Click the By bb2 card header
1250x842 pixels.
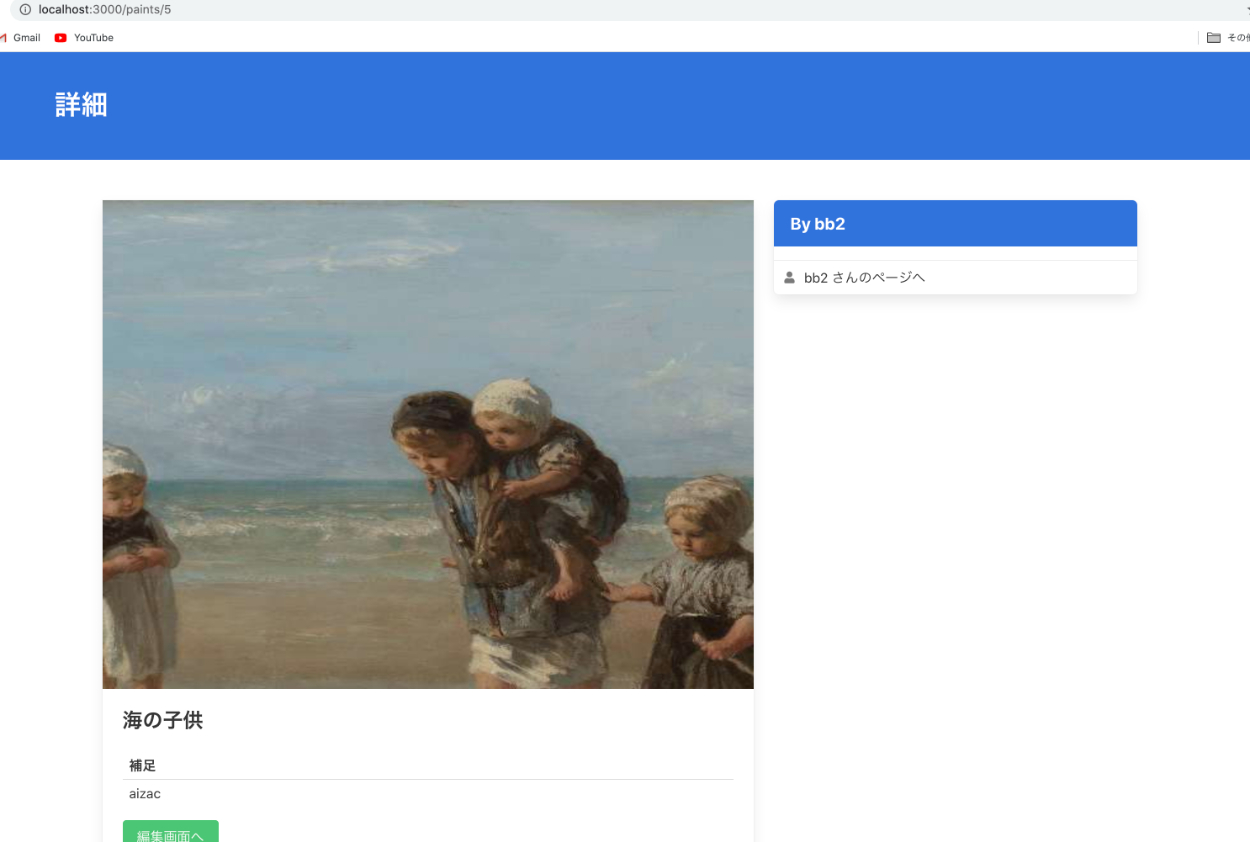955,223
